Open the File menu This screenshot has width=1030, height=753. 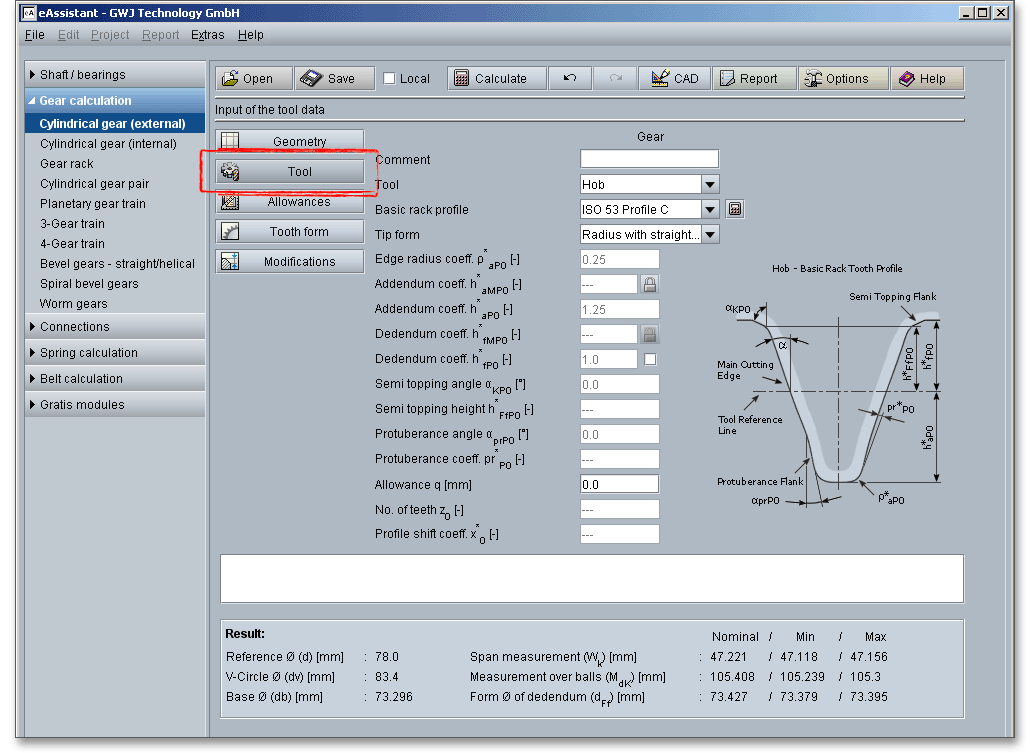coord(35,35)
